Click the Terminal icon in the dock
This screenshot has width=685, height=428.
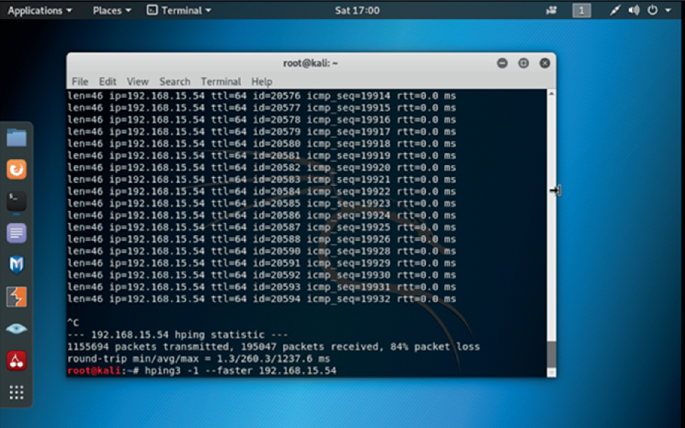click(17, 201)
